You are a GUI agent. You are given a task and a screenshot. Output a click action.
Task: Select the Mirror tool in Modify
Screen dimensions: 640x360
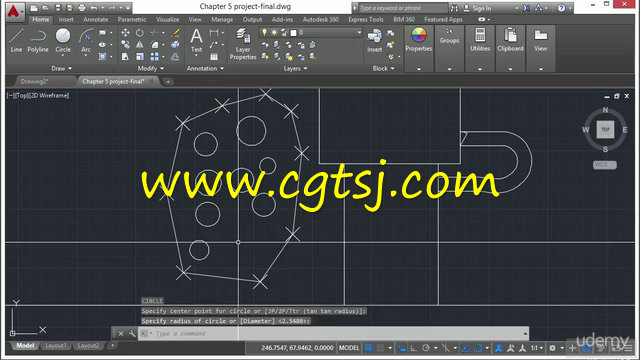pyautogui.click(x=140, y=44)
